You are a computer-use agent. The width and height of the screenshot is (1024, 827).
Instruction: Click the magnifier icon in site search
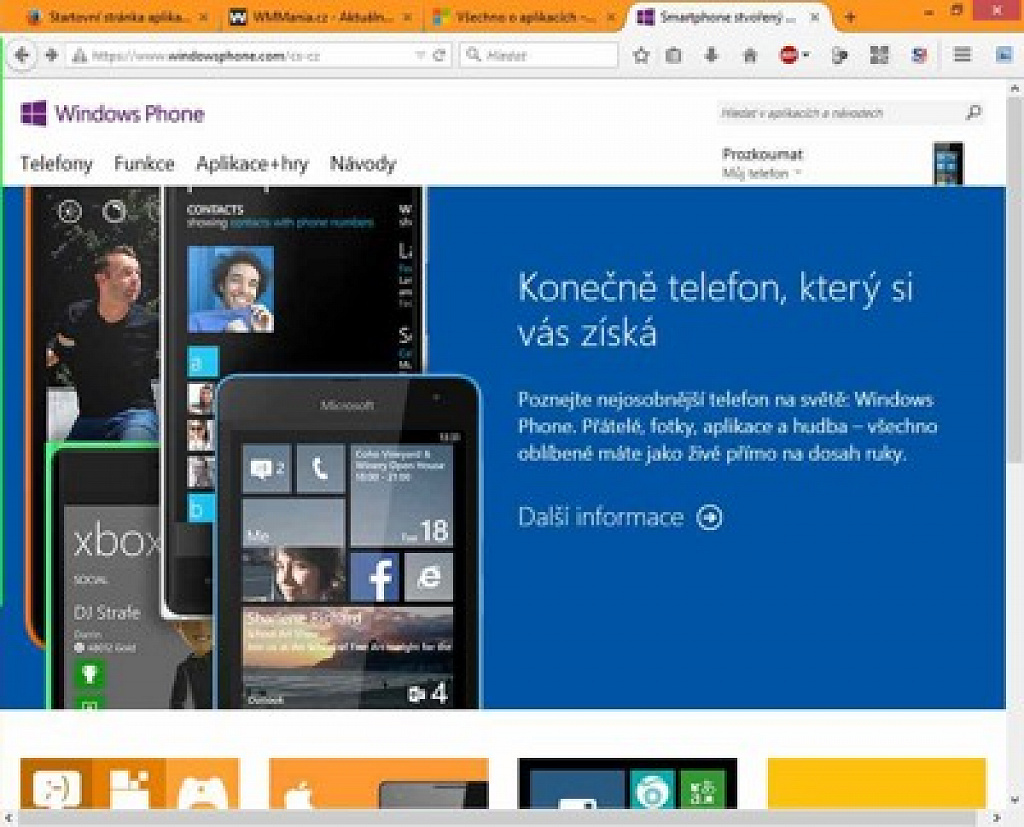click(973, 113)
